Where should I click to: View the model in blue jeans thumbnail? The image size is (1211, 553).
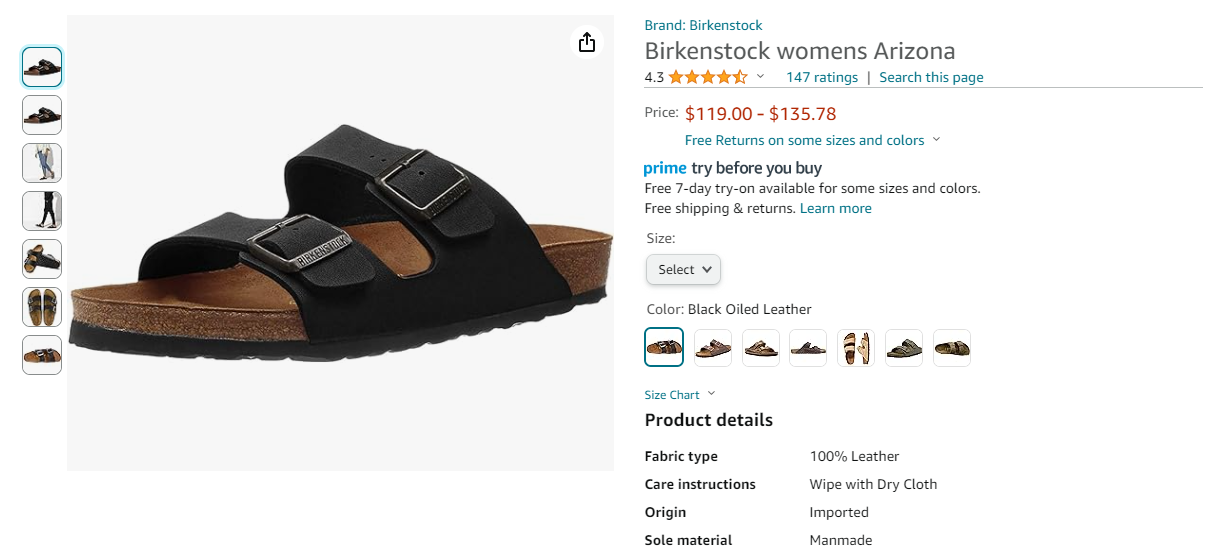[42, 163]
